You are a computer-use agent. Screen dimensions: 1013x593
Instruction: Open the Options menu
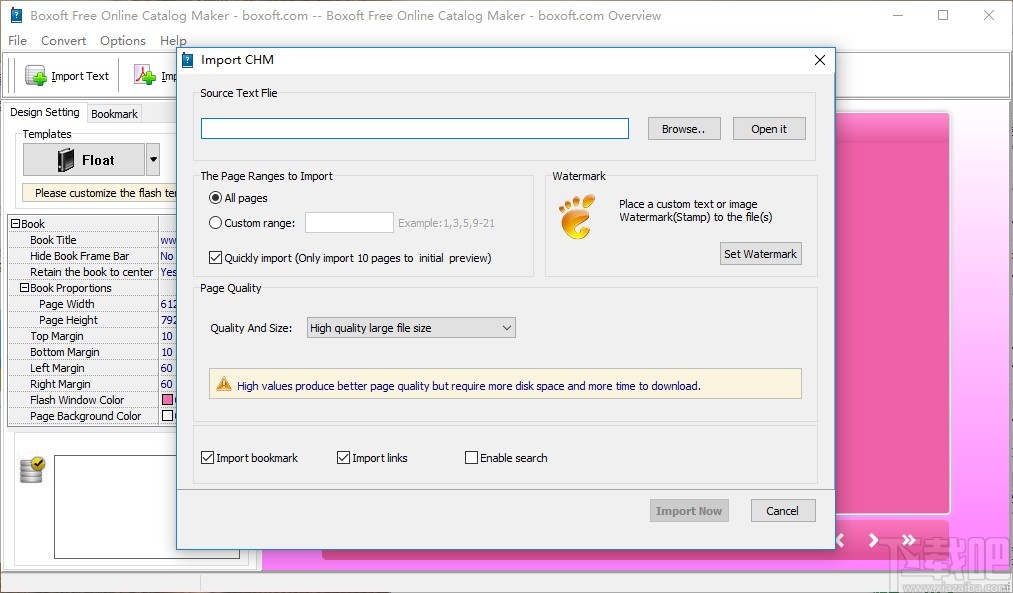[x=122, y=41]
